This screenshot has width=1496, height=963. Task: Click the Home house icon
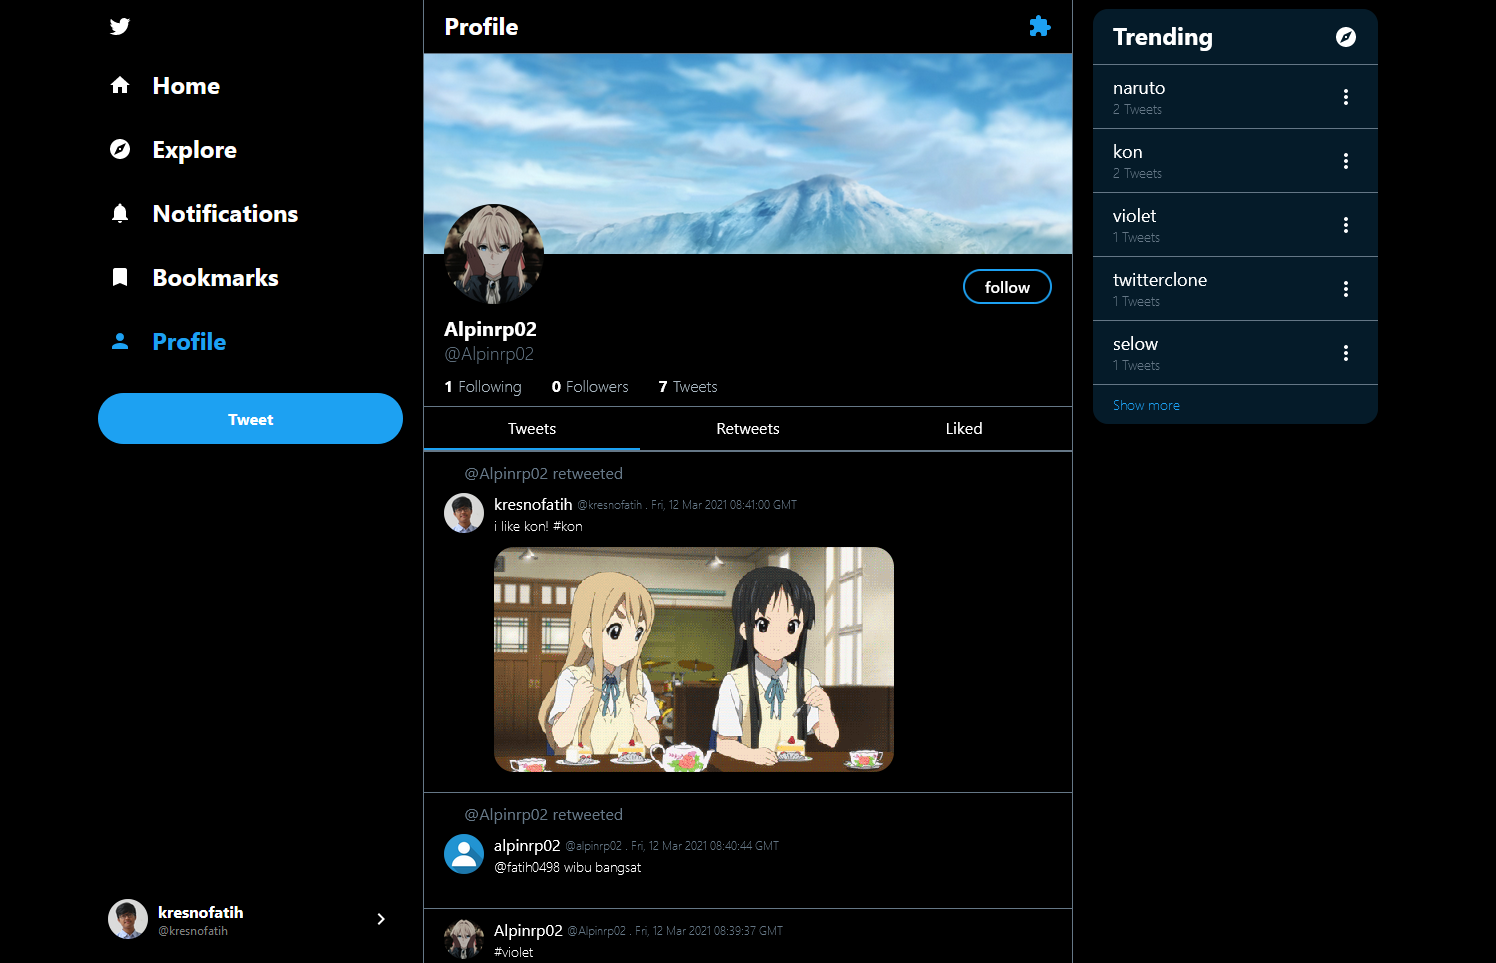coord(120,85)
